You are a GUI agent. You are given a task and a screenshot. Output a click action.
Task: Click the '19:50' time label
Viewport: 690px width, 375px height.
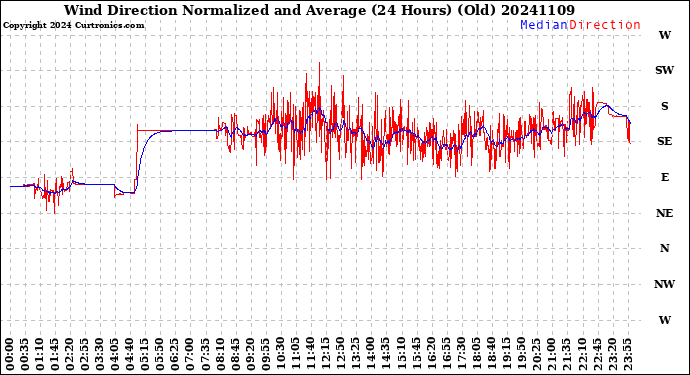(521, 354)
